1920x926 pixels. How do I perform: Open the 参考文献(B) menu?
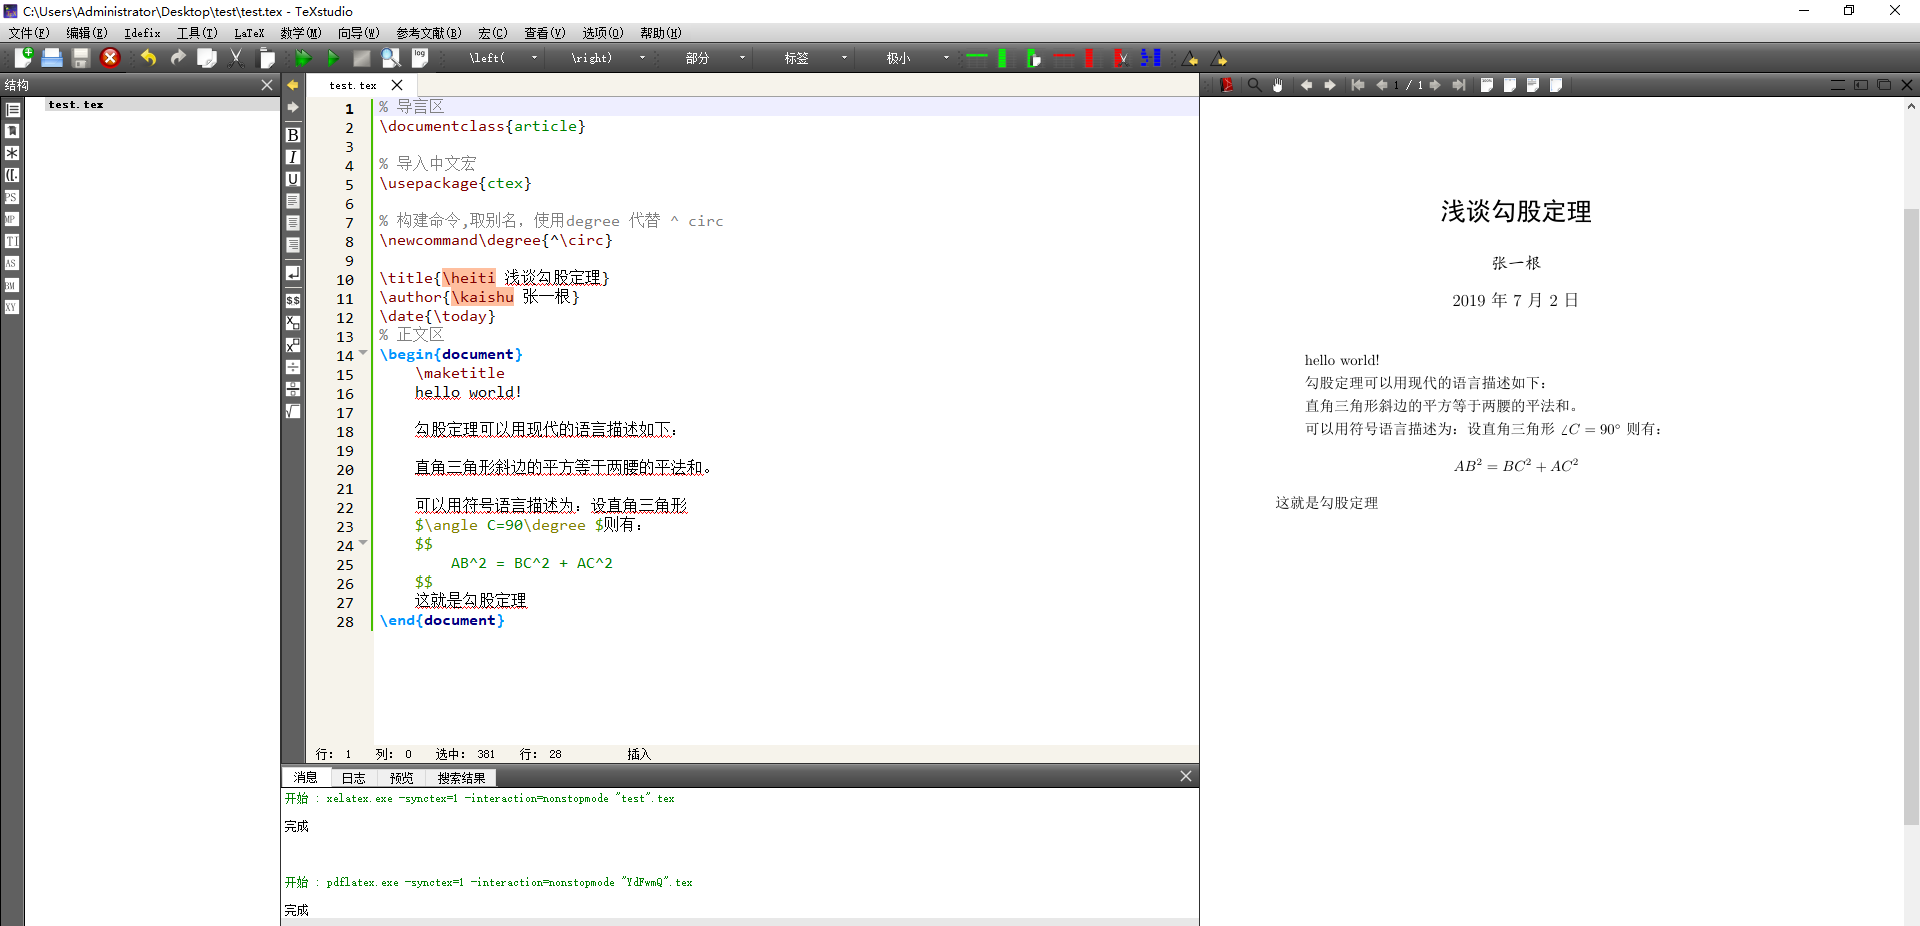pyautogui.click(x=429, y=33)
